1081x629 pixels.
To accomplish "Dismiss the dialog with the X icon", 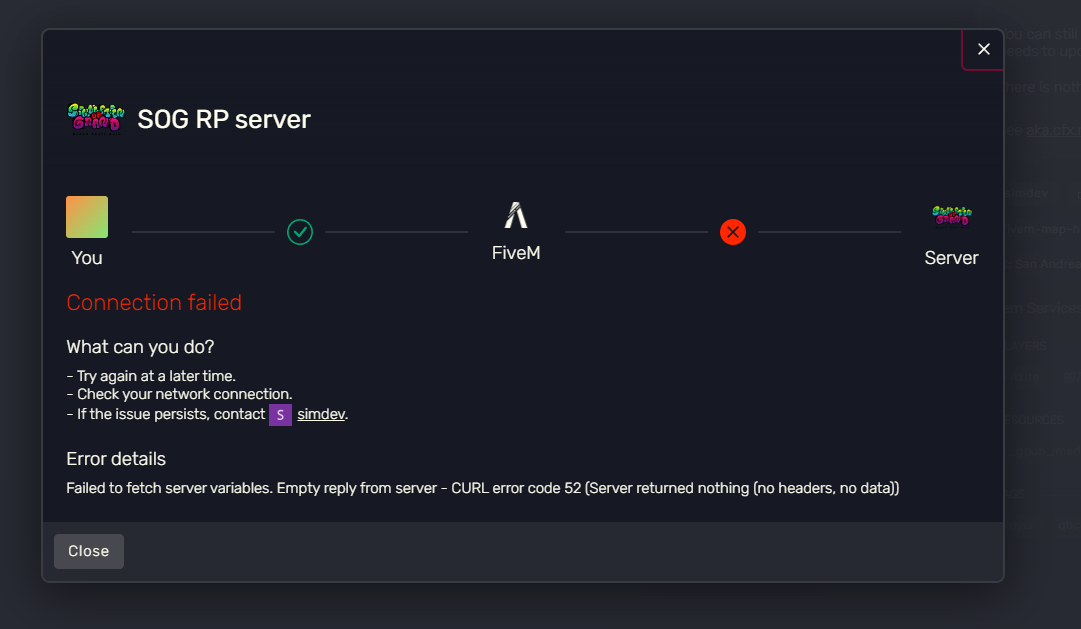I will coord(983,49).
